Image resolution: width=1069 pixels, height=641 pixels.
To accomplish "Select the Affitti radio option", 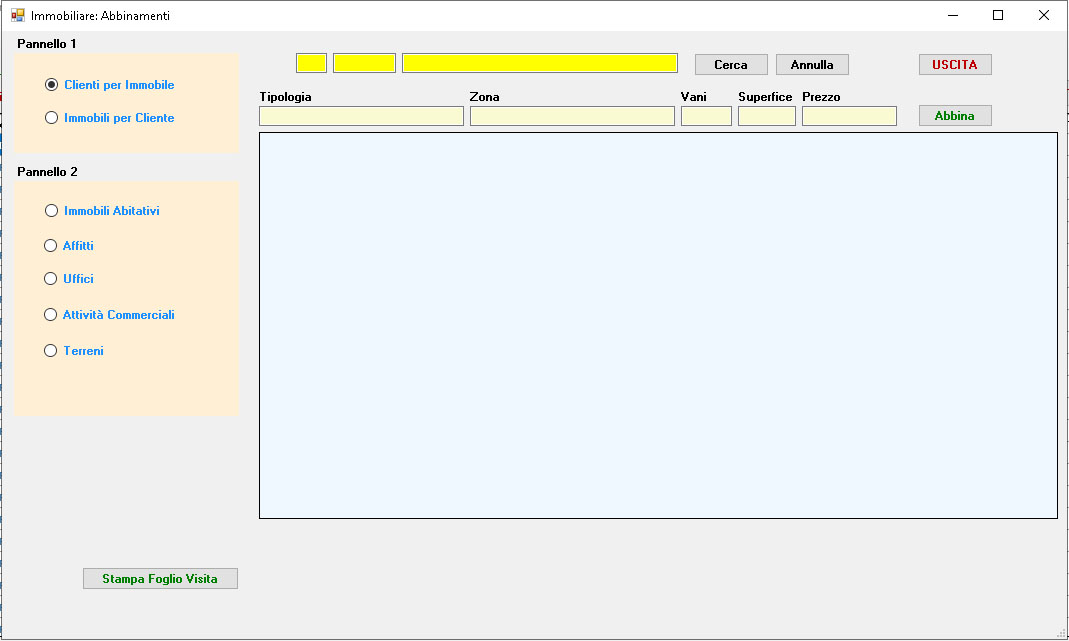I will click(51, 245).
